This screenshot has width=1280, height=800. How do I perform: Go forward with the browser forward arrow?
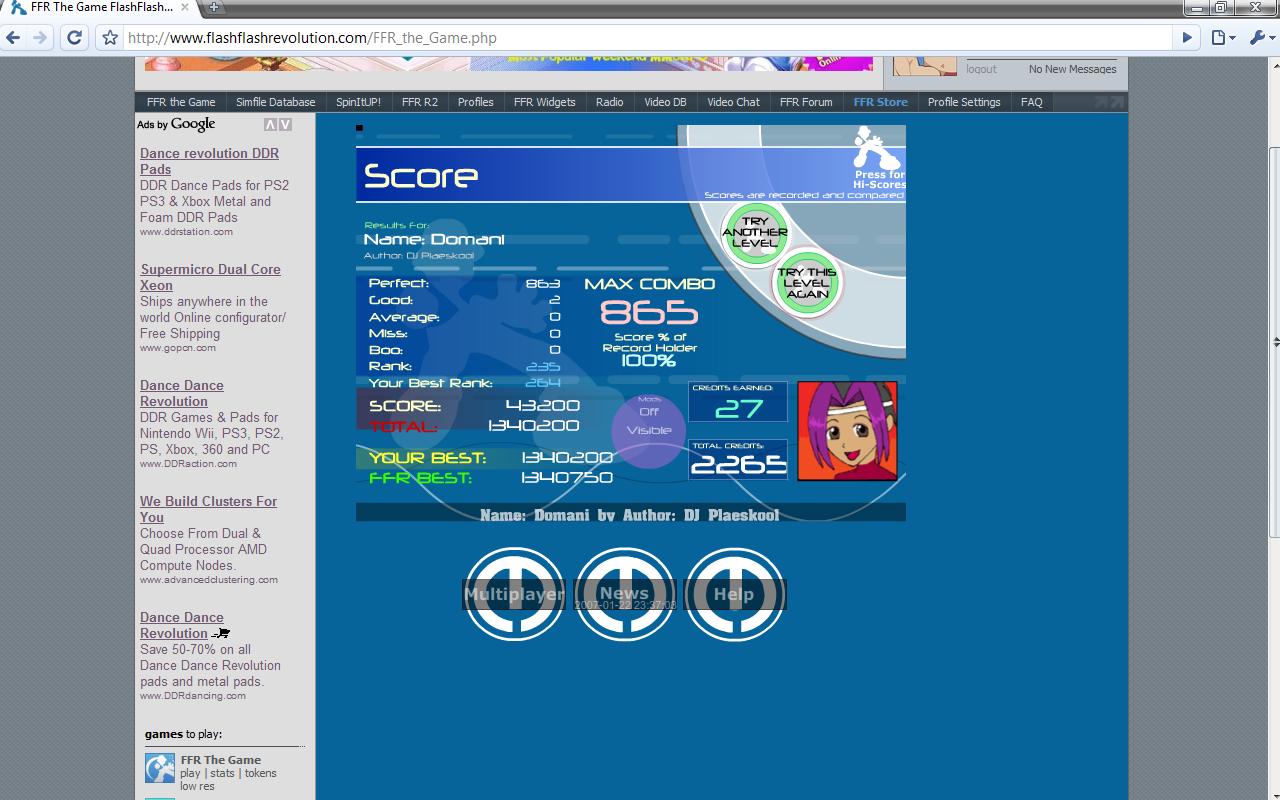click(x=40, y=38)
